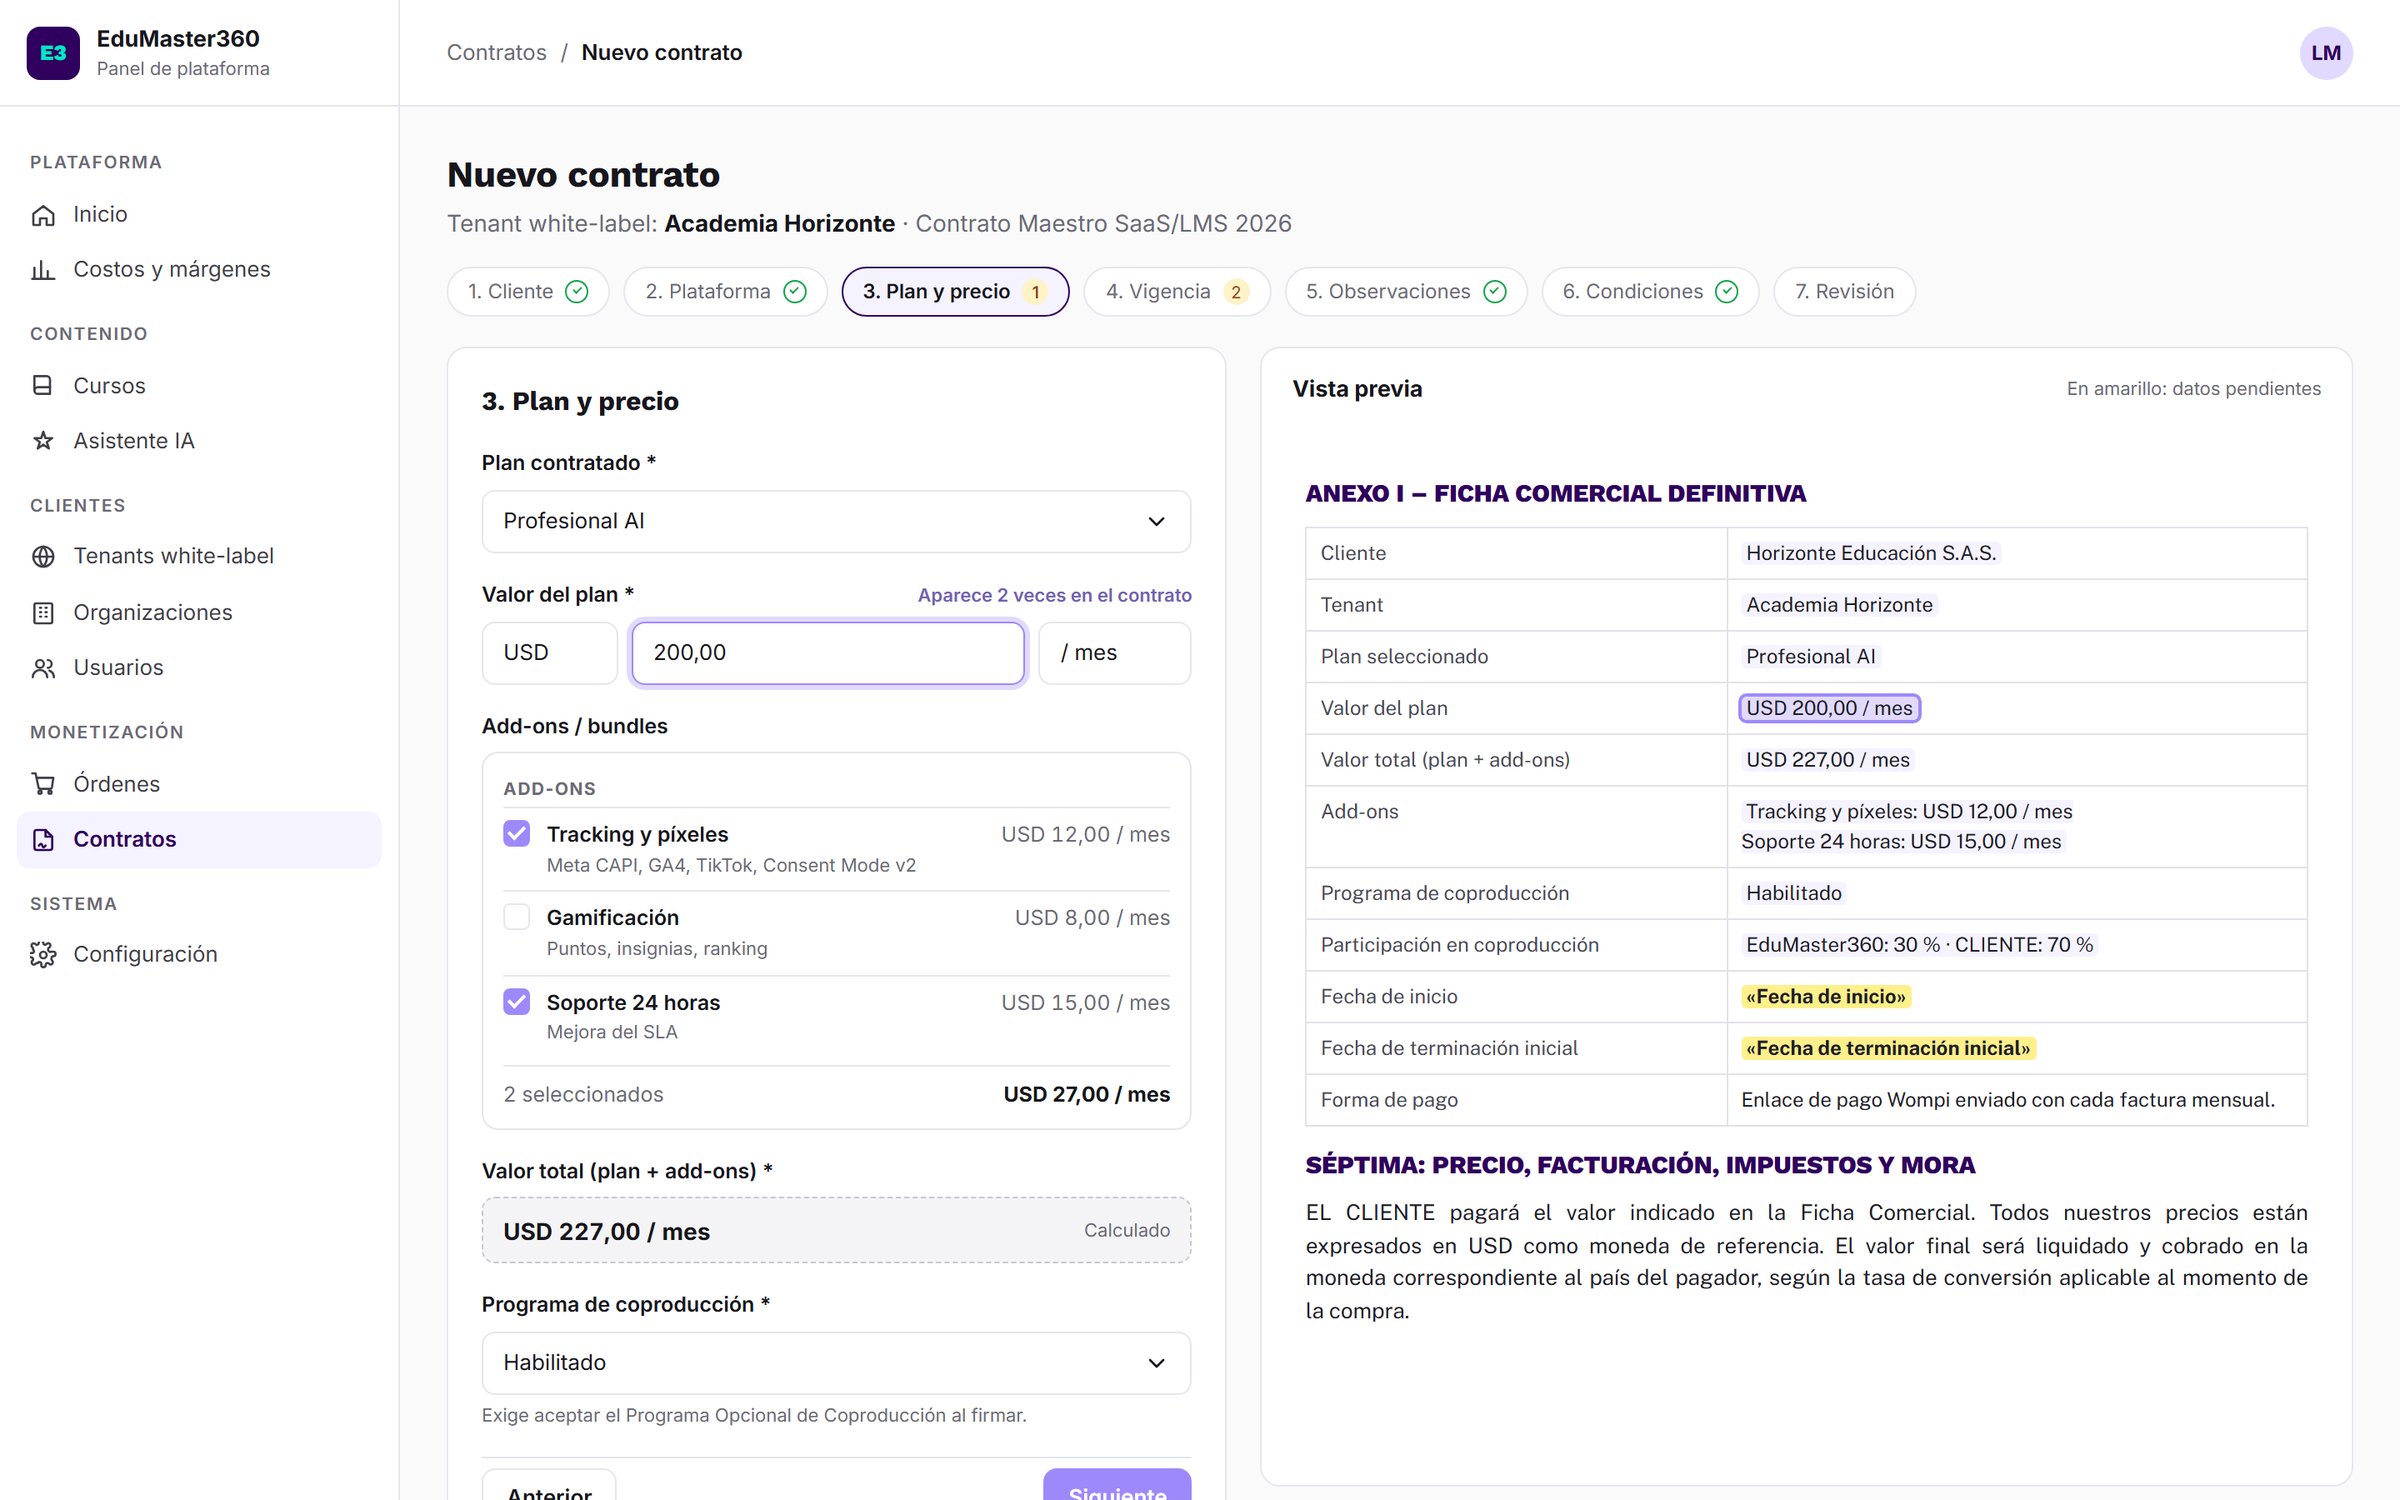The width and height of the screenshot is (2400, 1500).
Task: Check the Gamificación add-on
Action: pos(517,916)
